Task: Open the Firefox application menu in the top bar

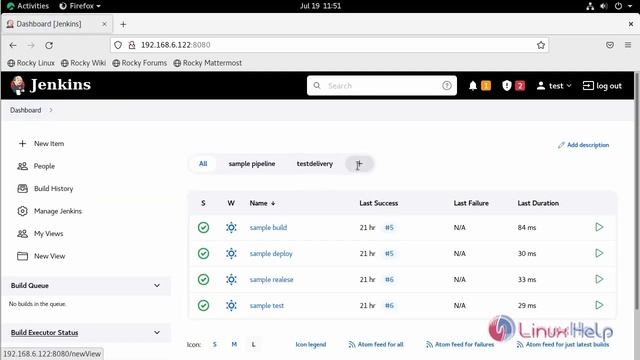Action: pos(80,6)
